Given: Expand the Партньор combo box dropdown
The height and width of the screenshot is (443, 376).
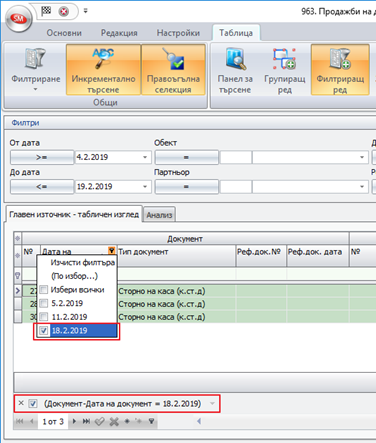Looking at the screenshot, I should [362, 187].
